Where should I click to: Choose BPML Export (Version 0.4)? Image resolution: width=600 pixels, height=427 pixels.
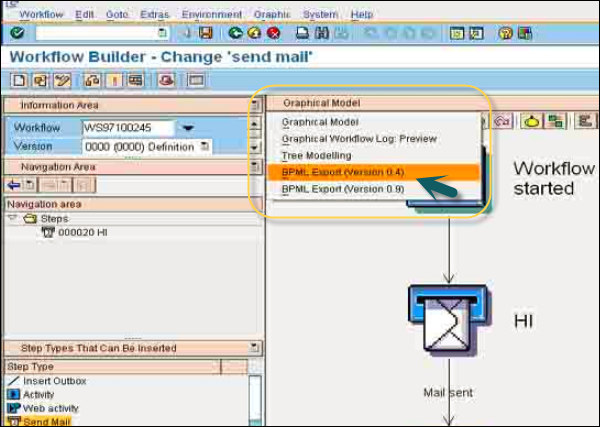click(373, 172)
